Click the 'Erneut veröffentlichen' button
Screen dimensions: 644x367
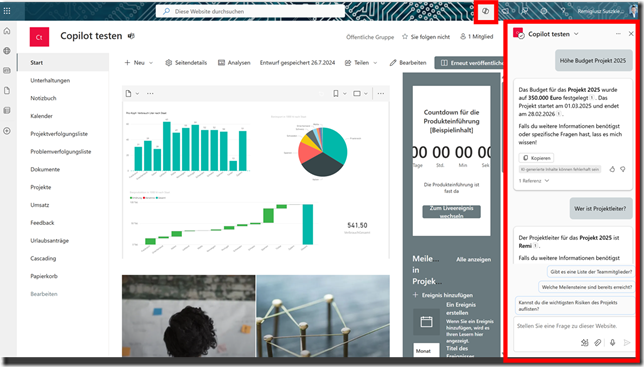point(469,63)
